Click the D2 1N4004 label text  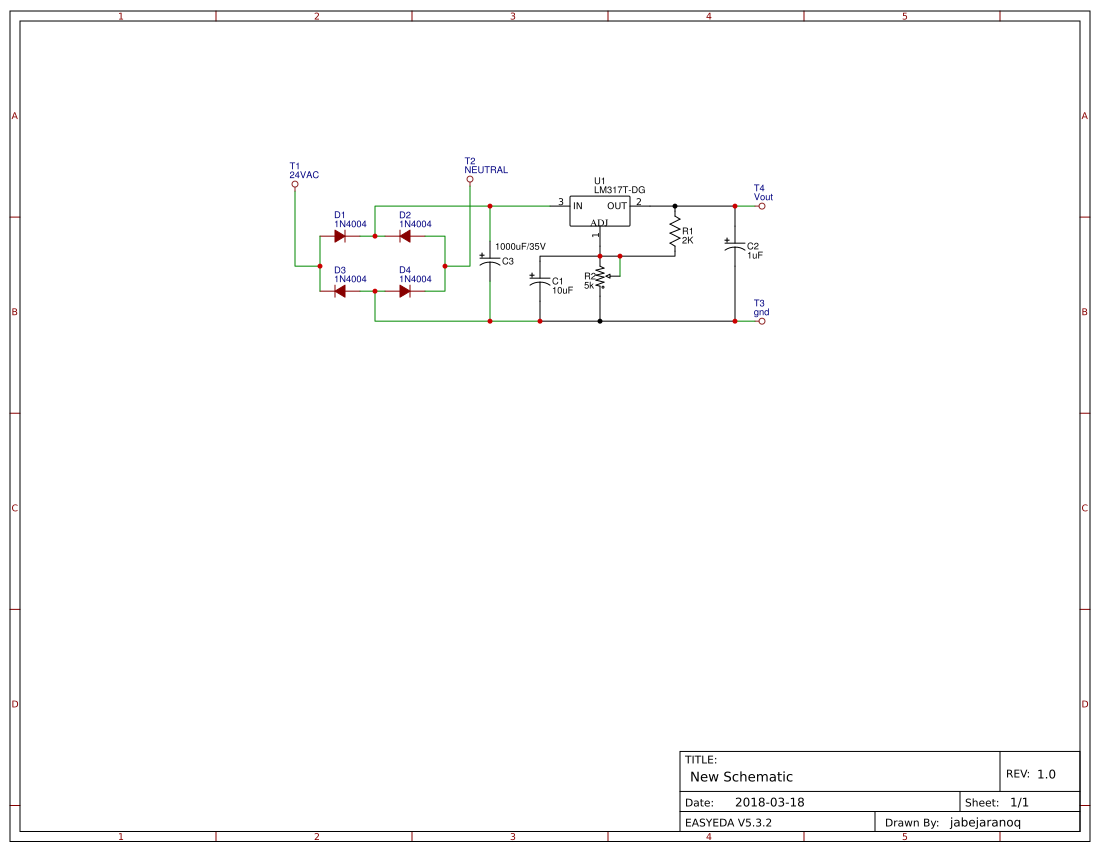click(x=412, y=220)
